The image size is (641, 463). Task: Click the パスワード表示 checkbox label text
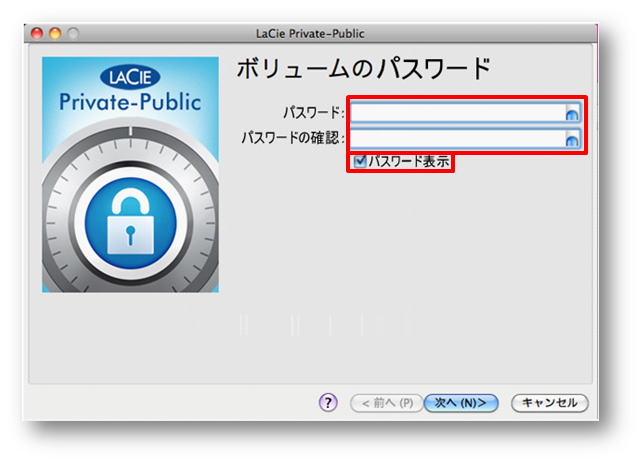(409, 161)
